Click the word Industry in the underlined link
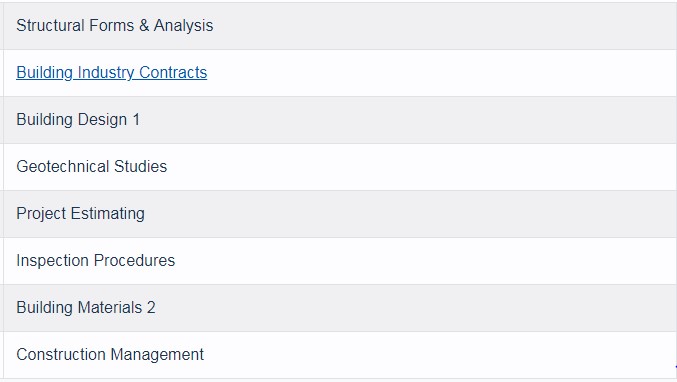 pyautogui.click(x=106, y=73)
